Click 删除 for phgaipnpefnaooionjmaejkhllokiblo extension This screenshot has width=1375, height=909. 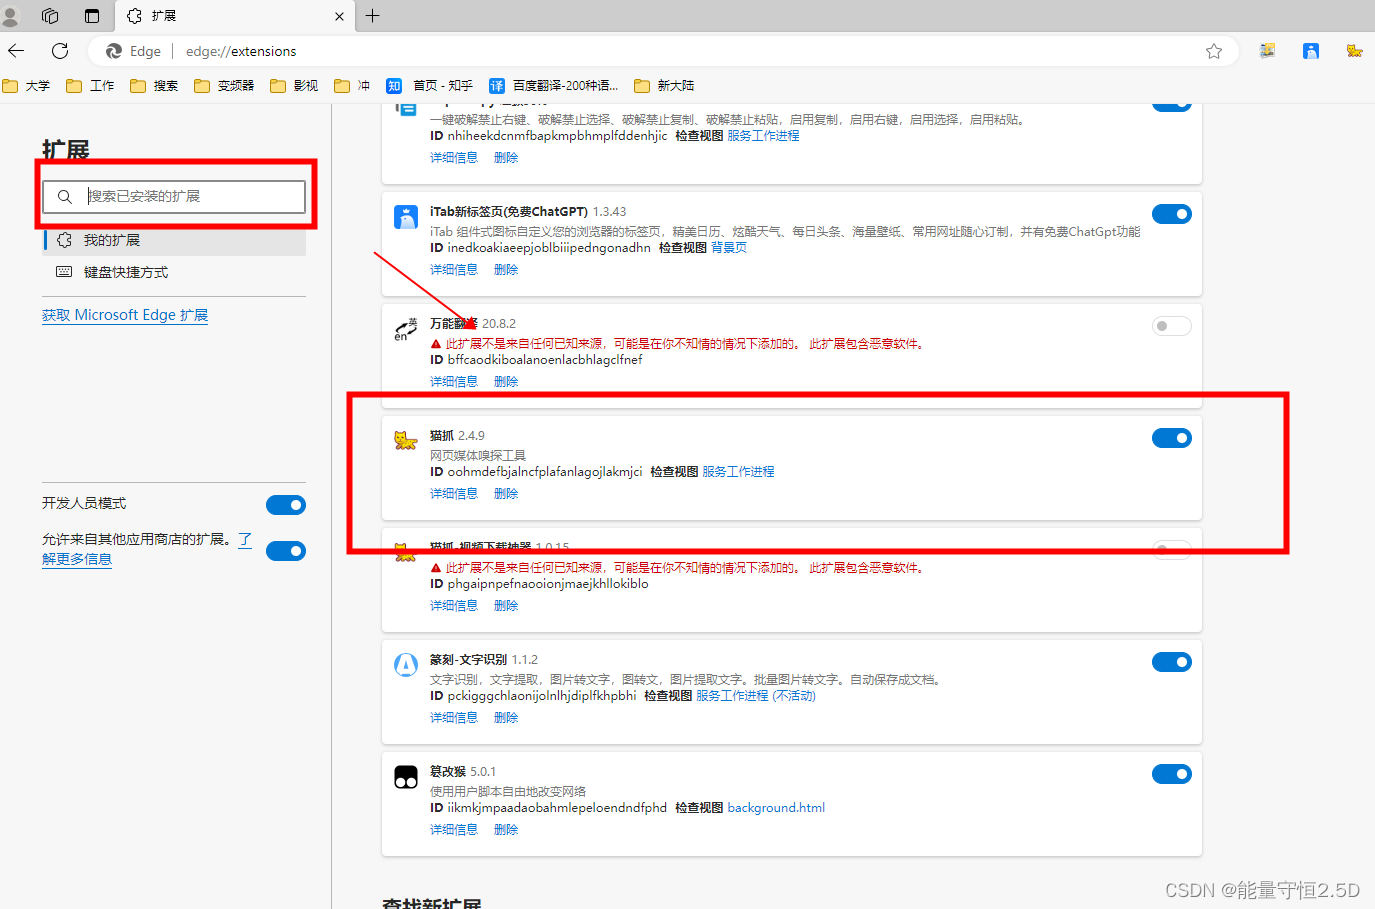point(506,606)
